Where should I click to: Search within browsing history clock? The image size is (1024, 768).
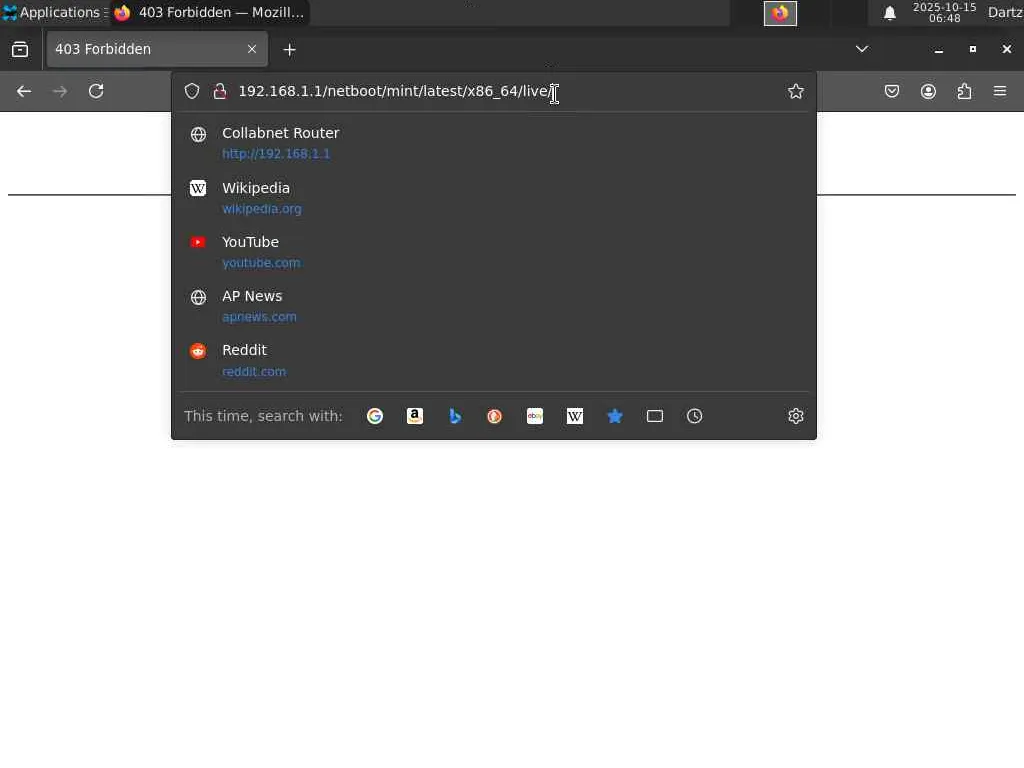tap(695, 416)
